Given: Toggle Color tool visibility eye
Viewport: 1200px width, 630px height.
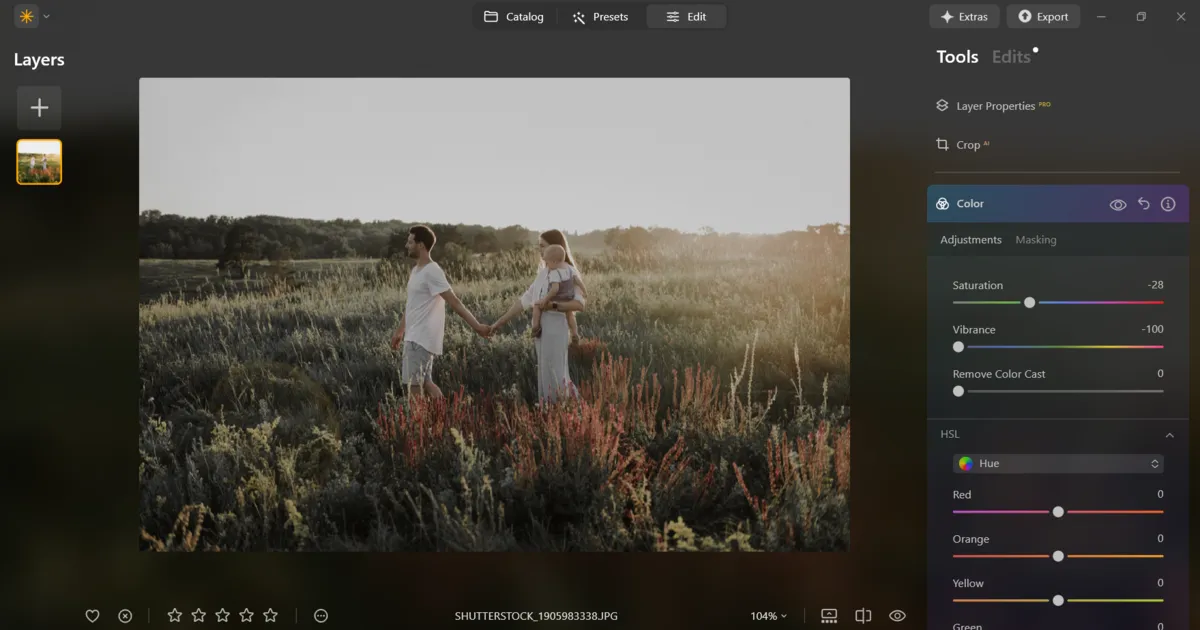Looking at the screenshot, I should point(1118,204).
